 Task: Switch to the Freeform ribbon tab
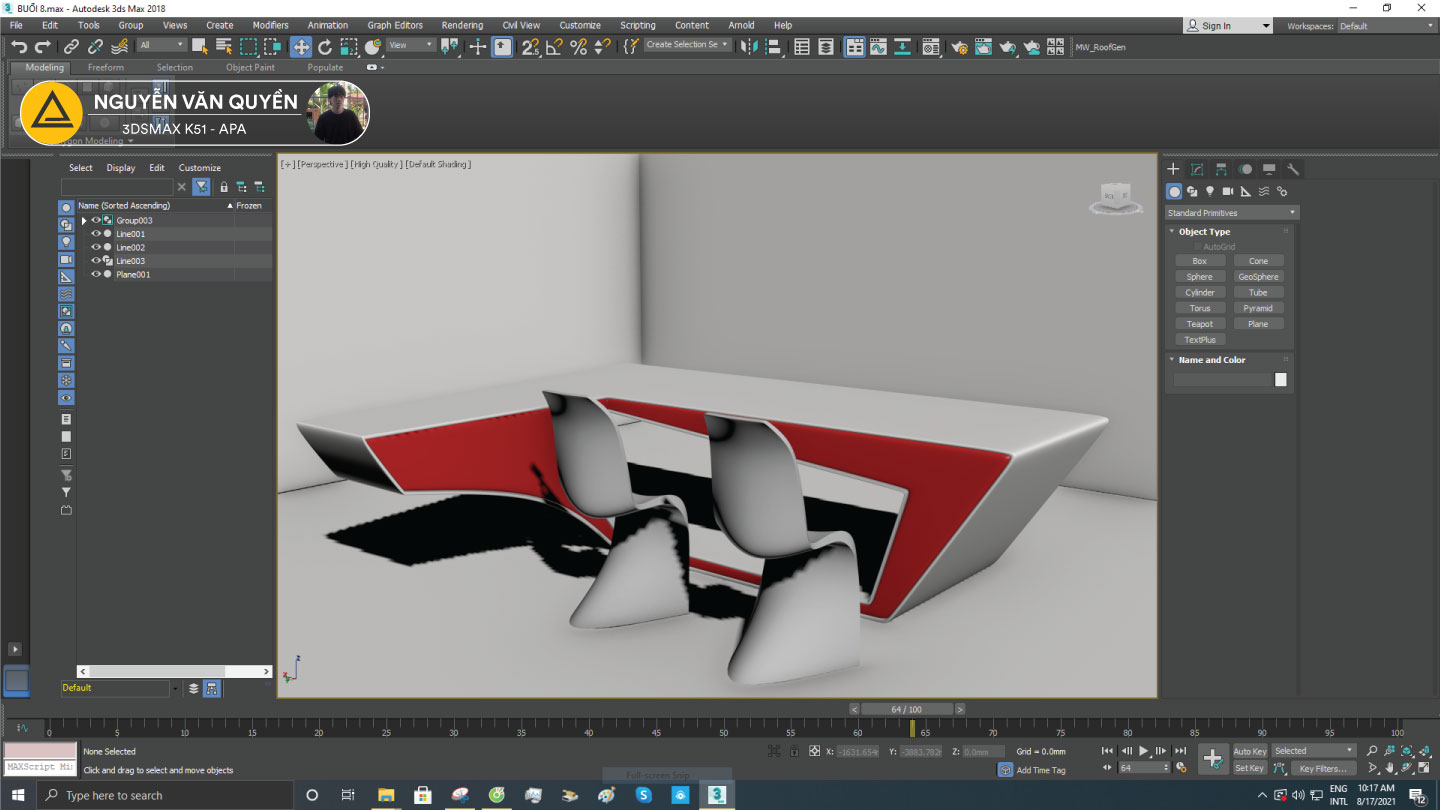click(x=106, y=68)
